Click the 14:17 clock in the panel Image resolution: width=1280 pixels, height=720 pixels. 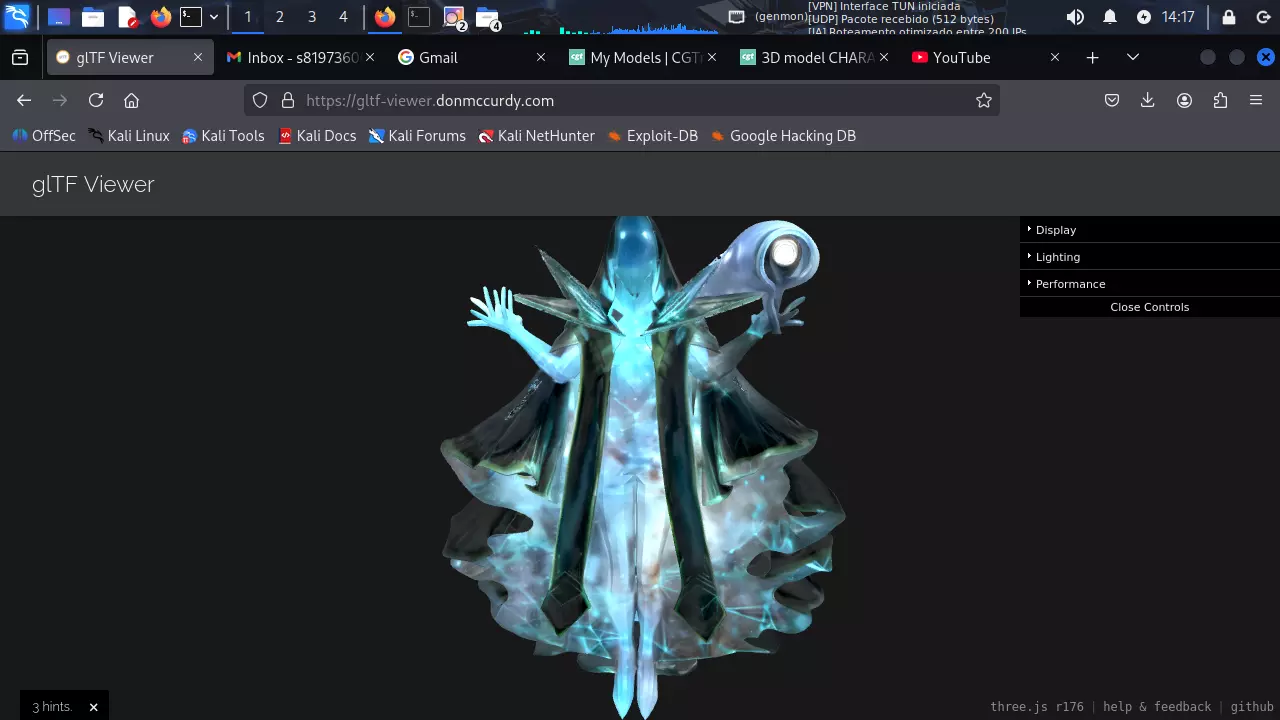point(1178,17)
